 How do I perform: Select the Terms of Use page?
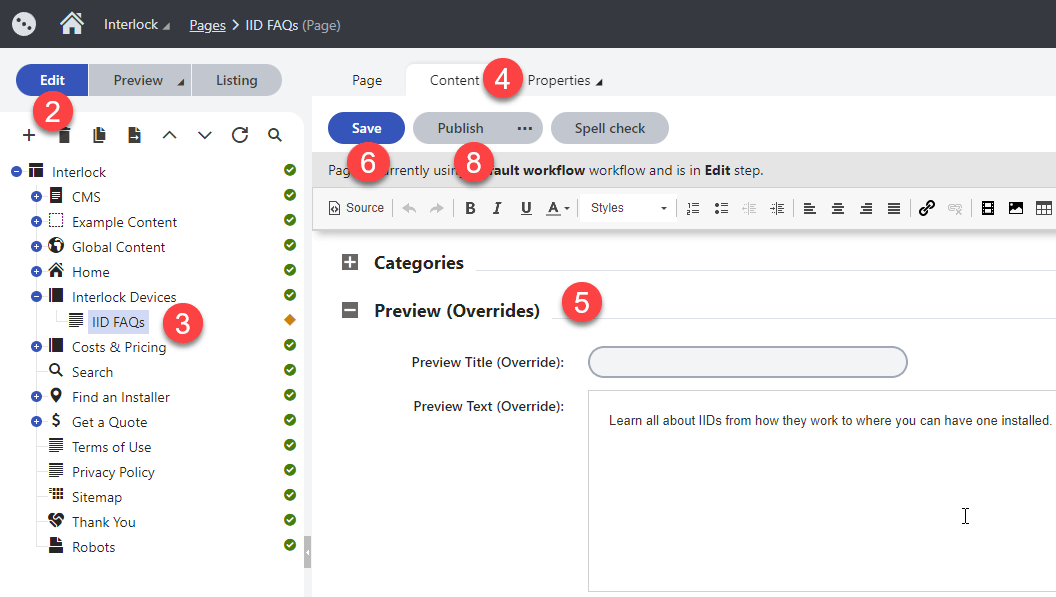coord(111,447)
